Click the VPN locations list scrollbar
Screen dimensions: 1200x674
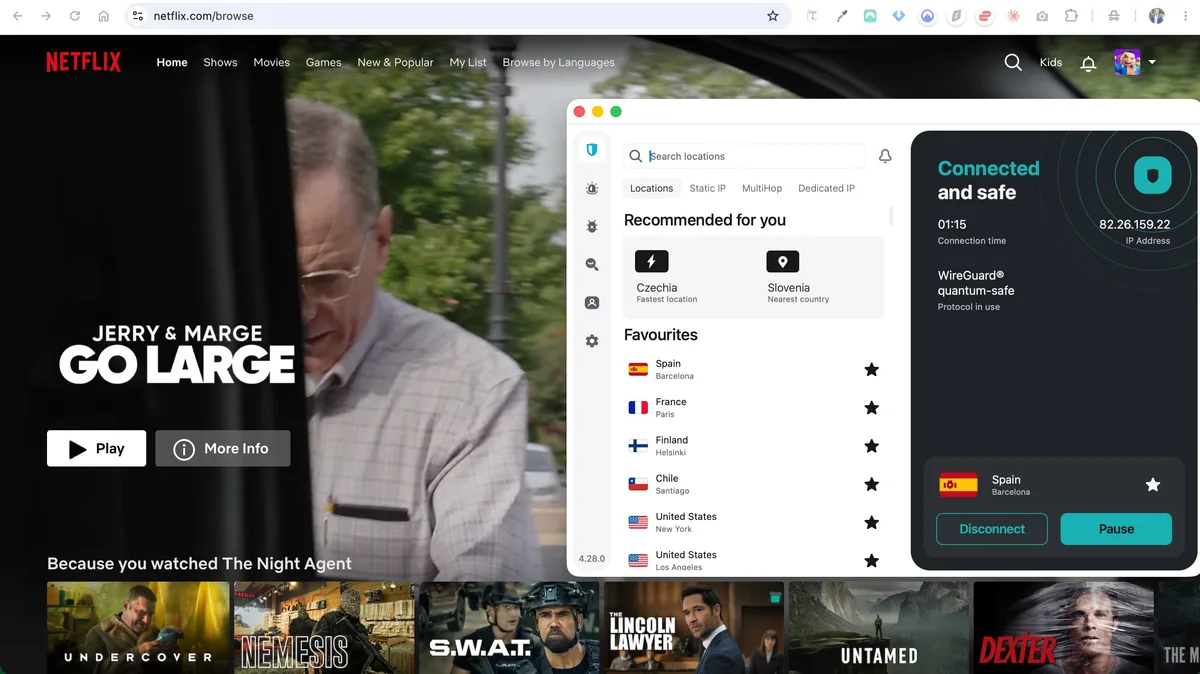pos(890,216)
